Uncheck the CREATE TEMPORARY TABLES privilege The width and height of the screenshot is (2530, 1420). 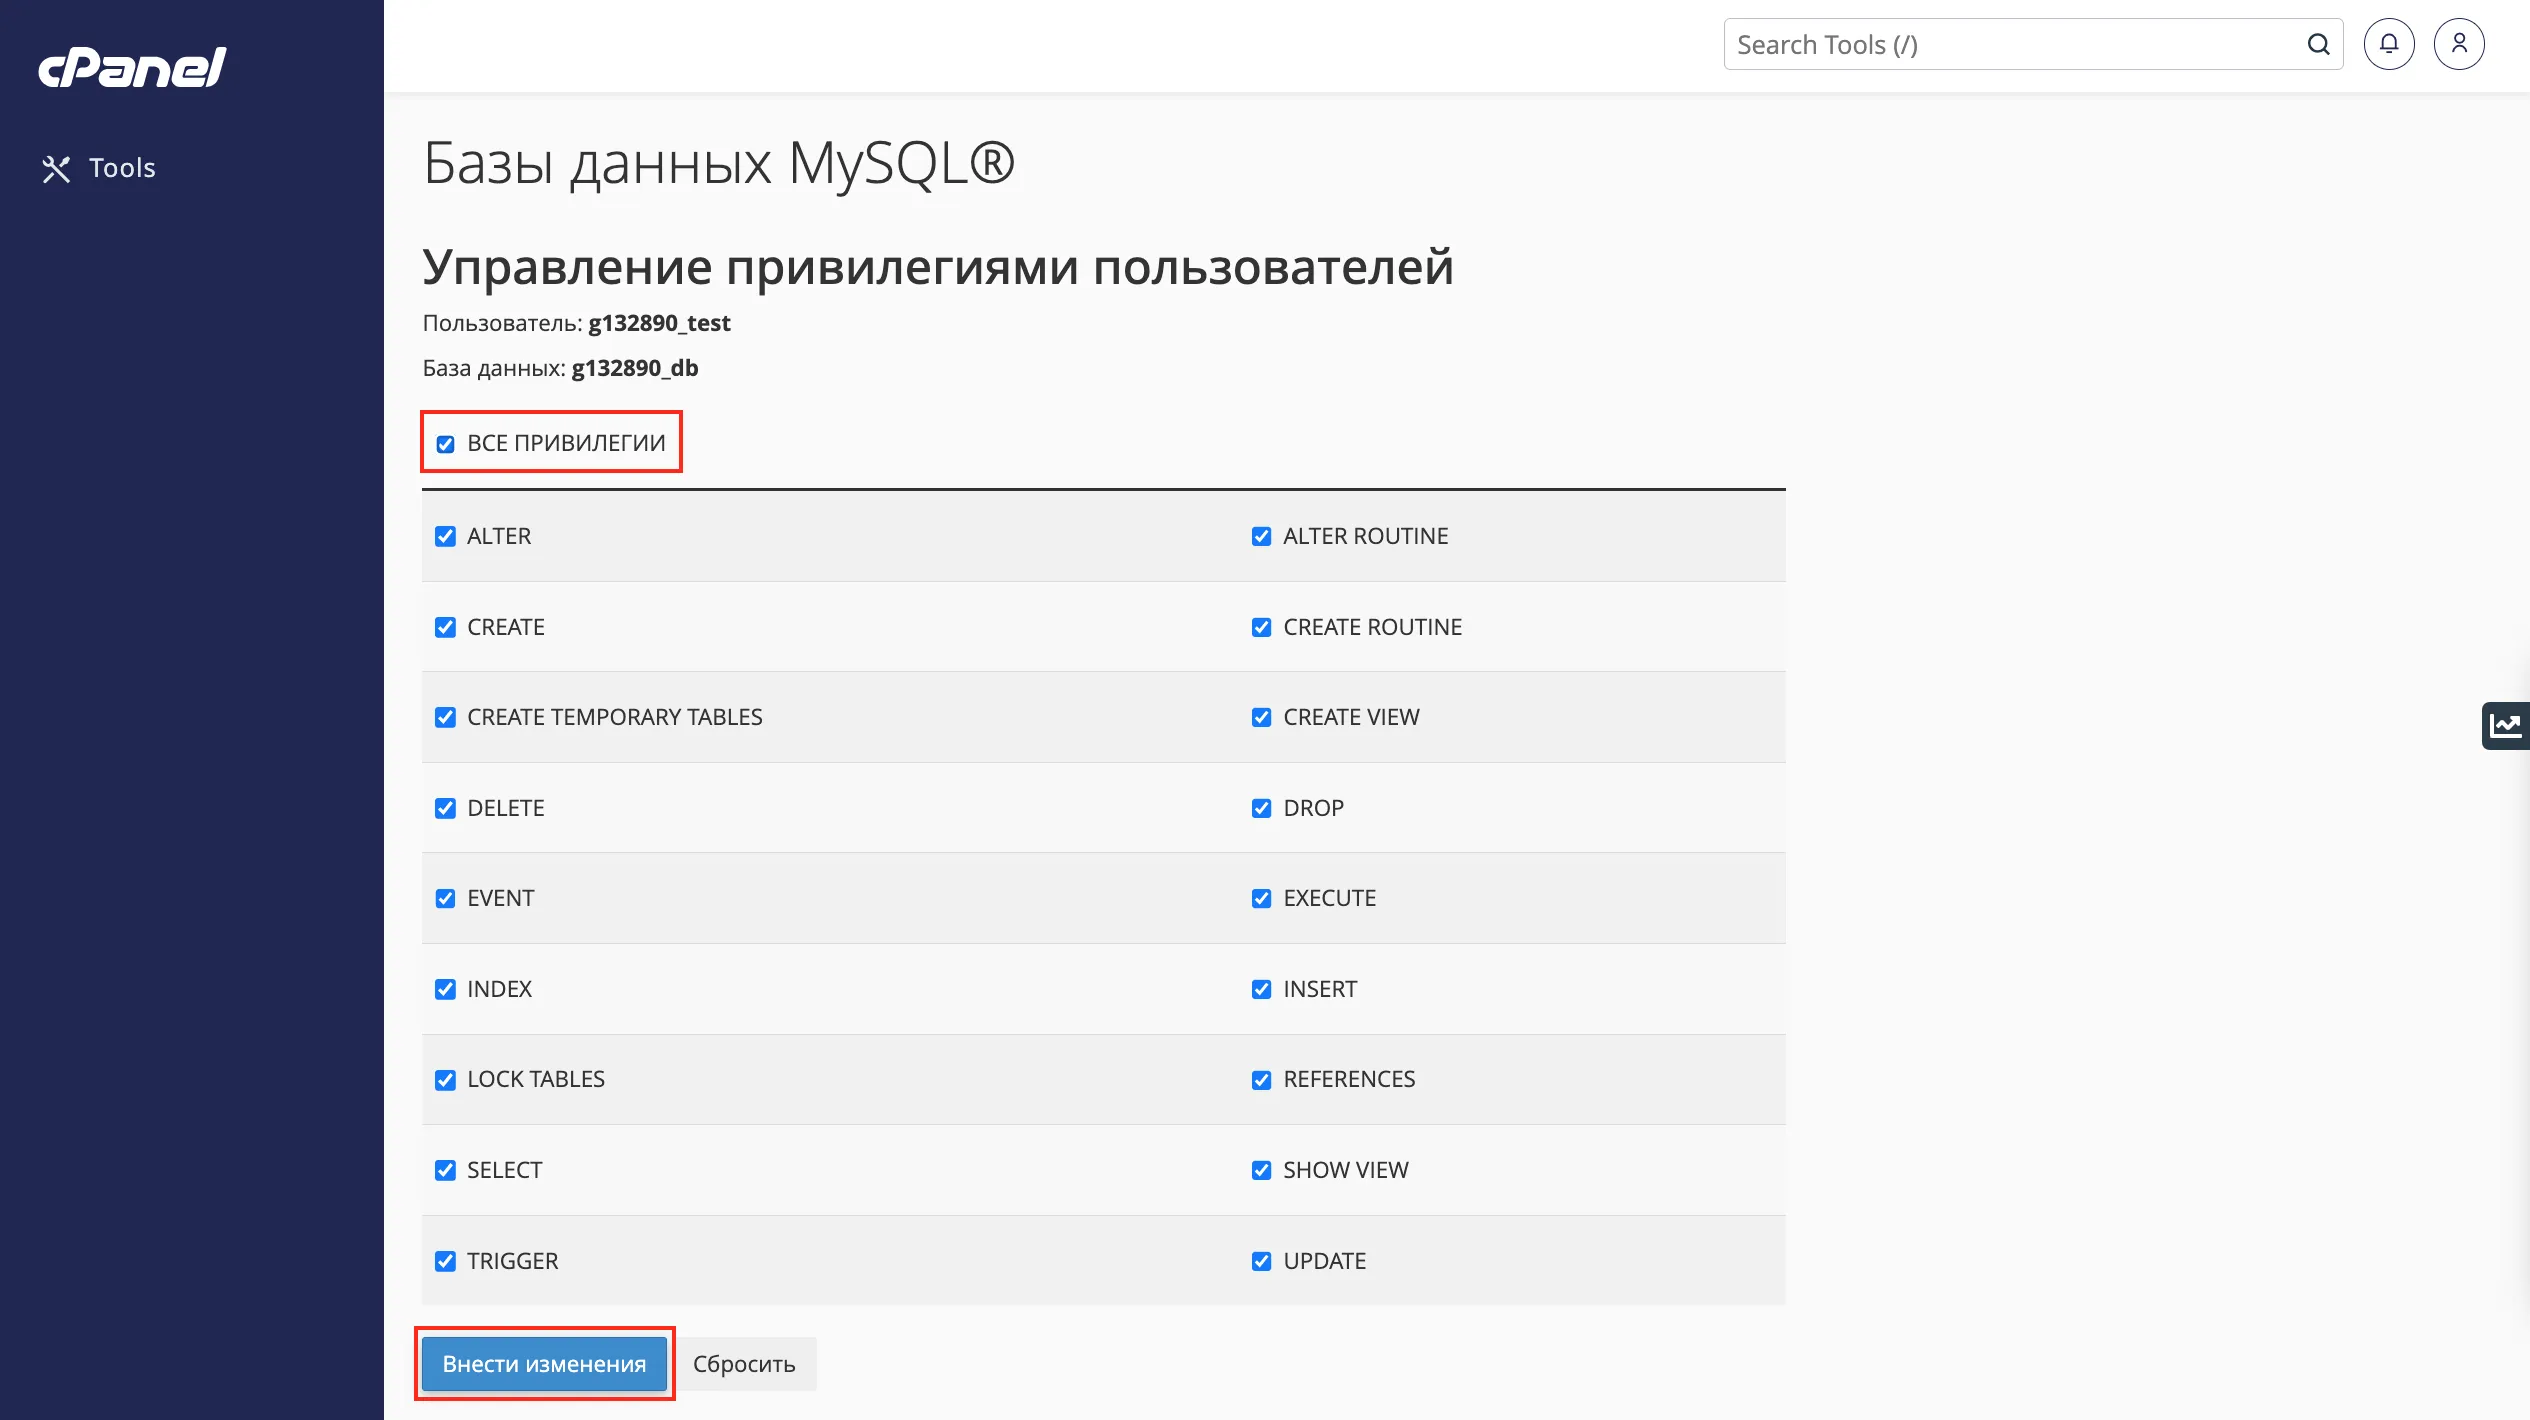(x=445, y=717)
